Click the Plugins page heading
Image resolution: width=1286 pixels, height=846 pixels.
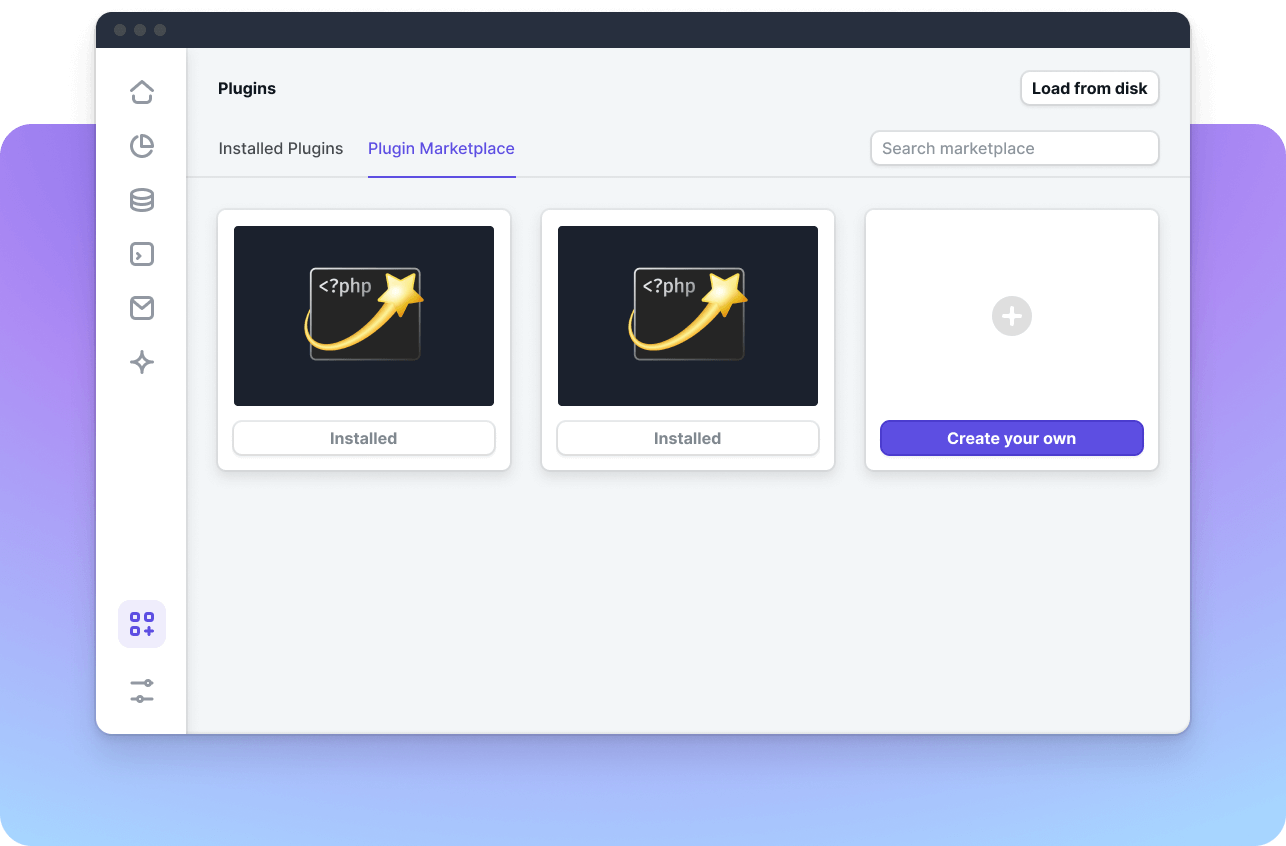246,88
